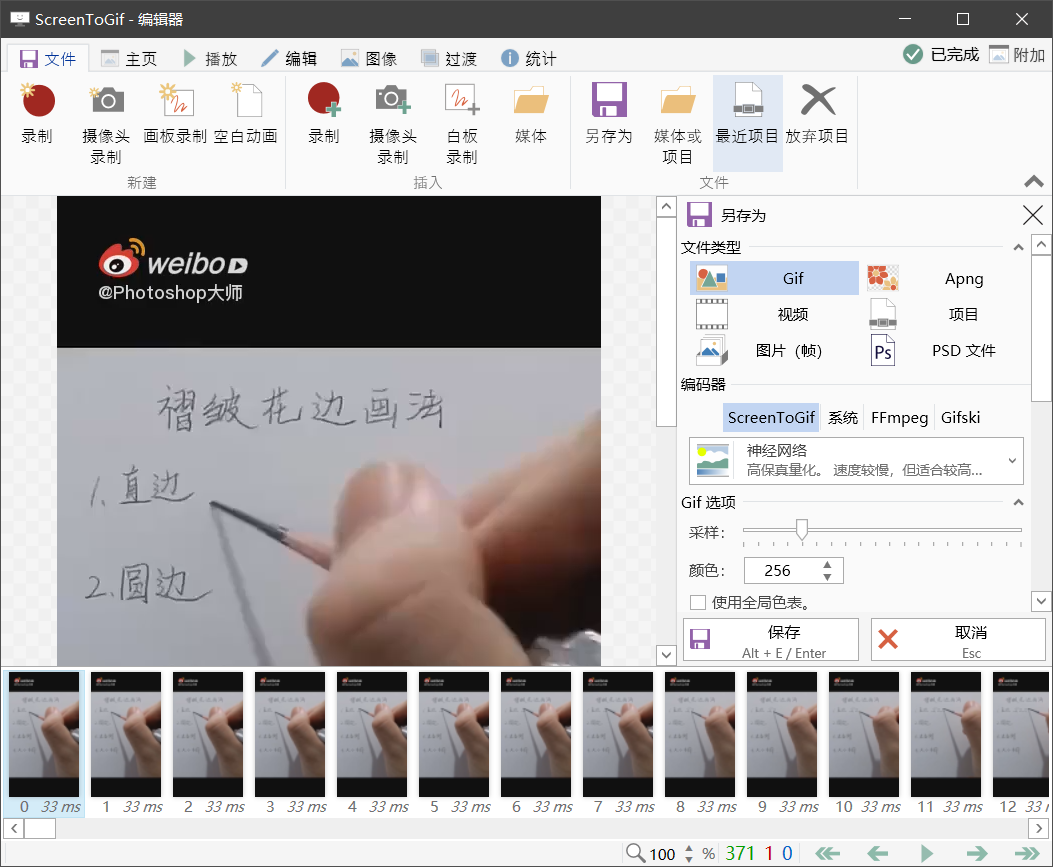
Task: Jump to first frame arrow
Action: [827, 854]
